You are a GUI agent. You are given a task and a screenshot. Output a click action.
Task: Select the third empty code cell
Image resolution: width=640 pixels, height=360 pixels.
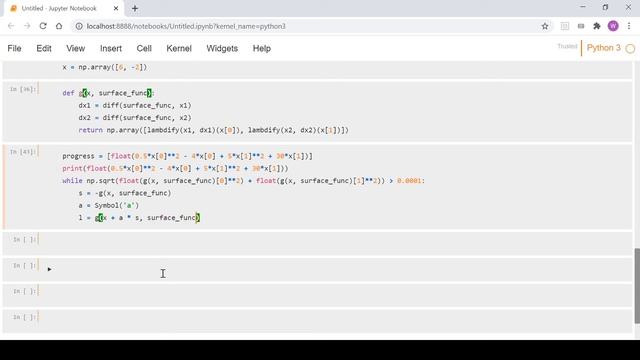(318, 295)
